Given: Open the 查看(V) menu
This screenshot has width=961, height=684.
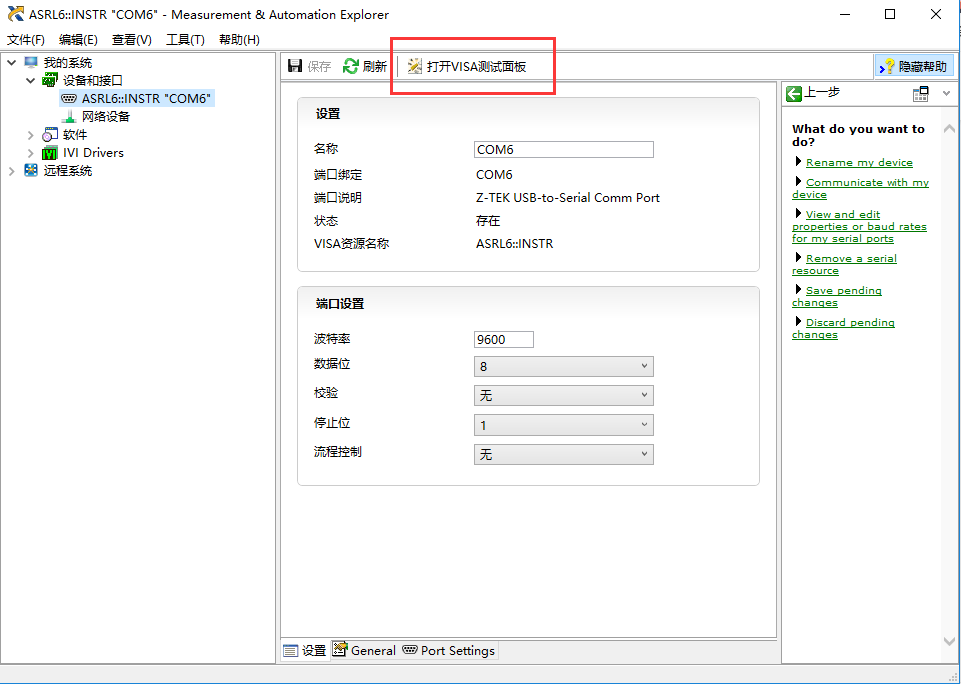Looking at the screenshot, I should [131, 40].
